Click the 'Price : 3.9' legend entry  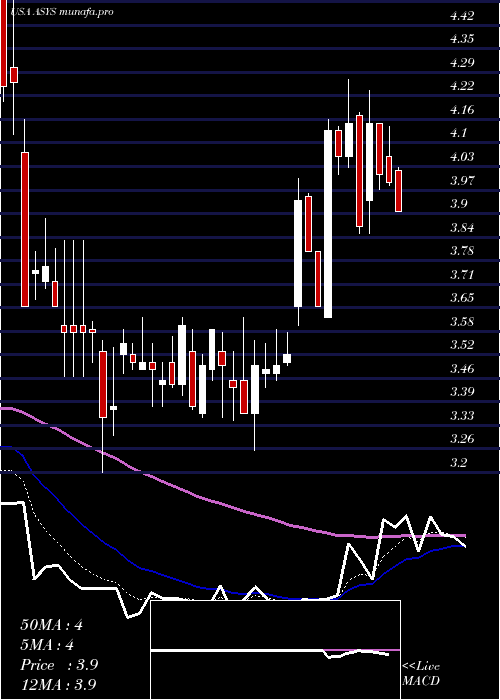pos(59,665)
